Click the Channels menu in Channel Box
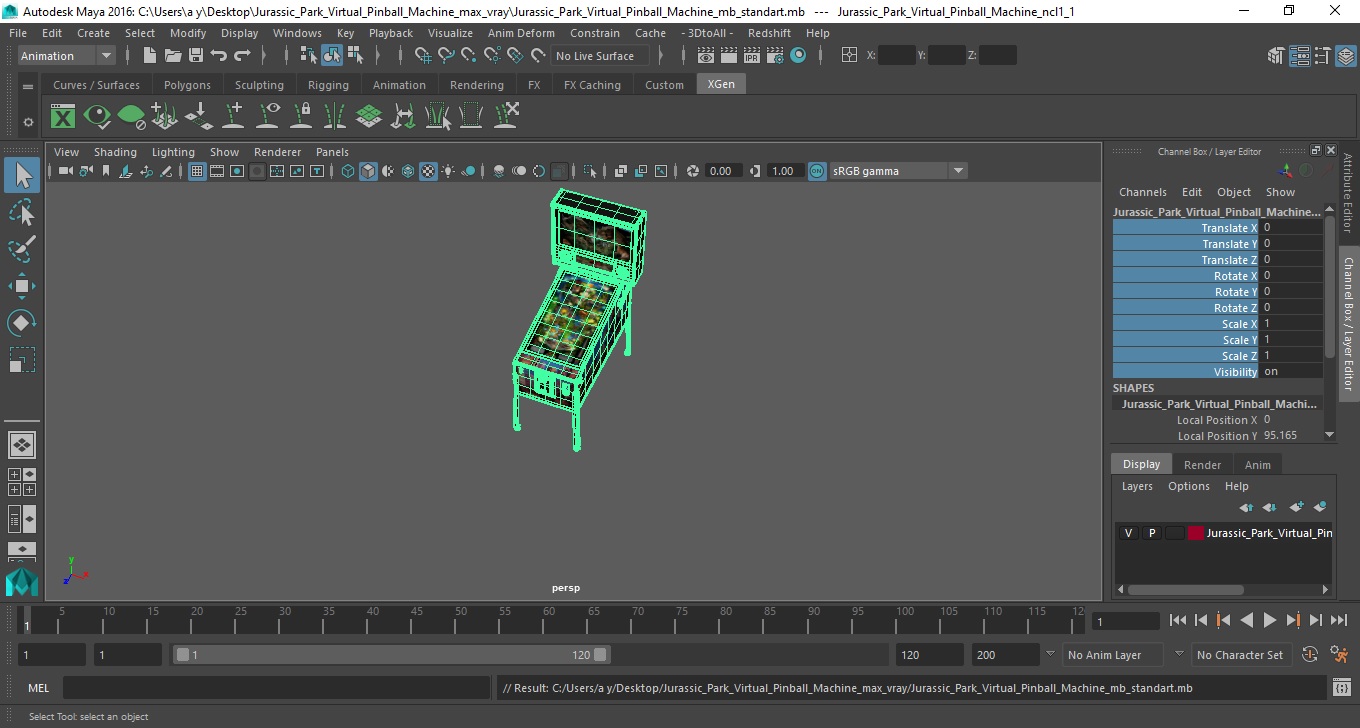The width and height of the screenshot is (1360, 728). pos(1142,192)
